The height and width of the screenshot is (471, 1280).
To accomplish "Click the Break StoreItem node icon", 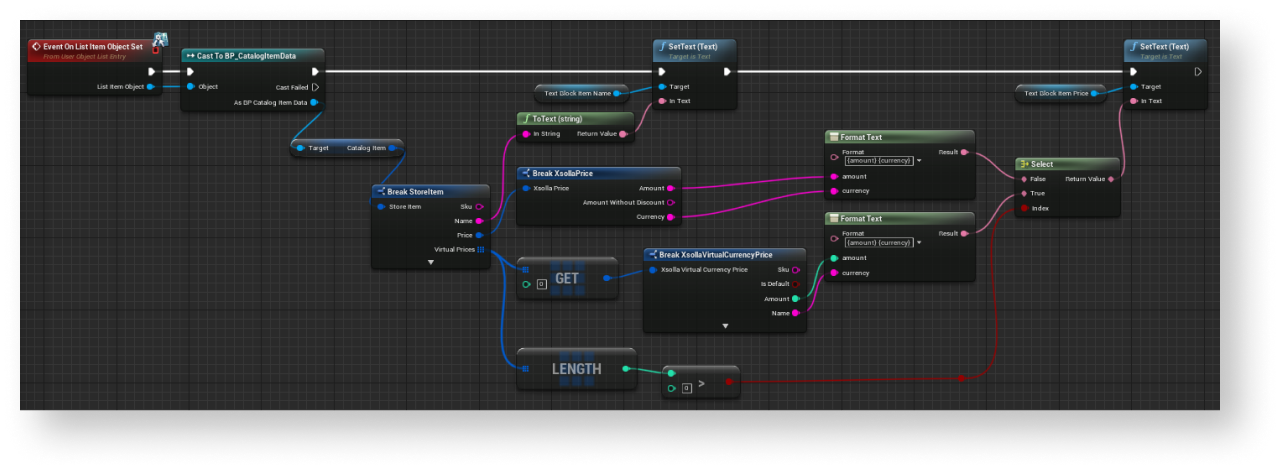I will click(x=380, y=191).
